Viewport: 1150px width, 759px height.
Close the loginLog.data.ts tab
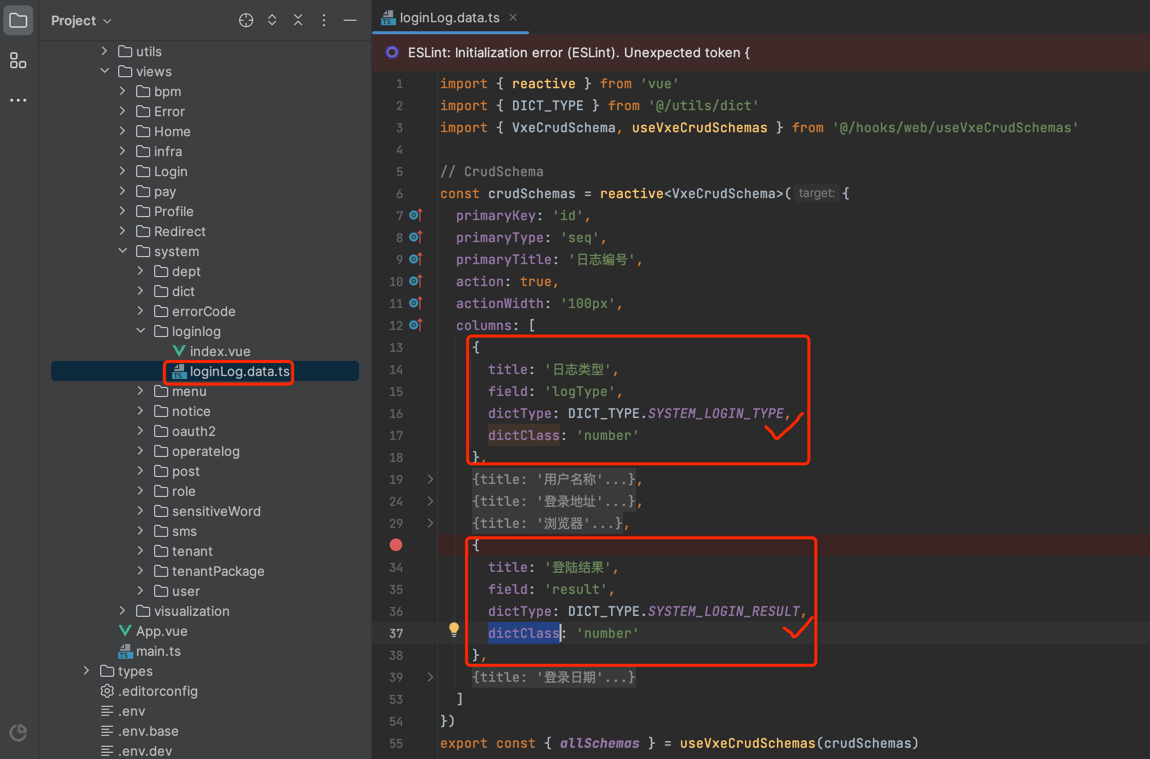coord(513,18)
